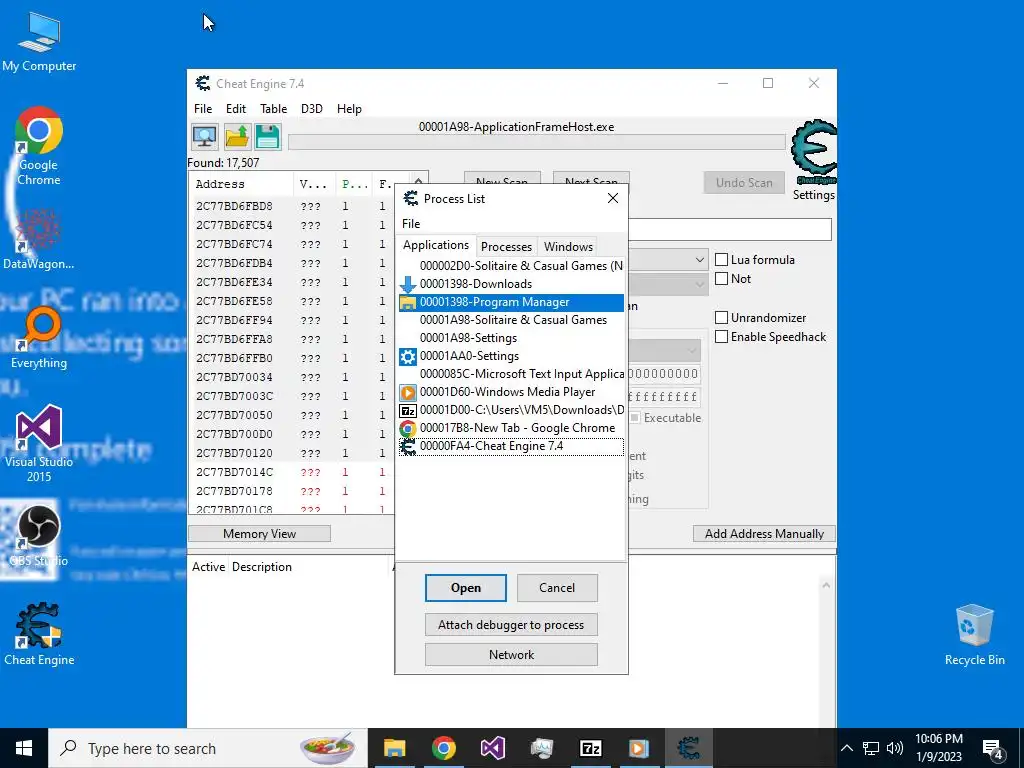Click the scan progress bar
The width and height of the screenshot is (1024, 768).
pyautogui.click(x=537, y=142)
